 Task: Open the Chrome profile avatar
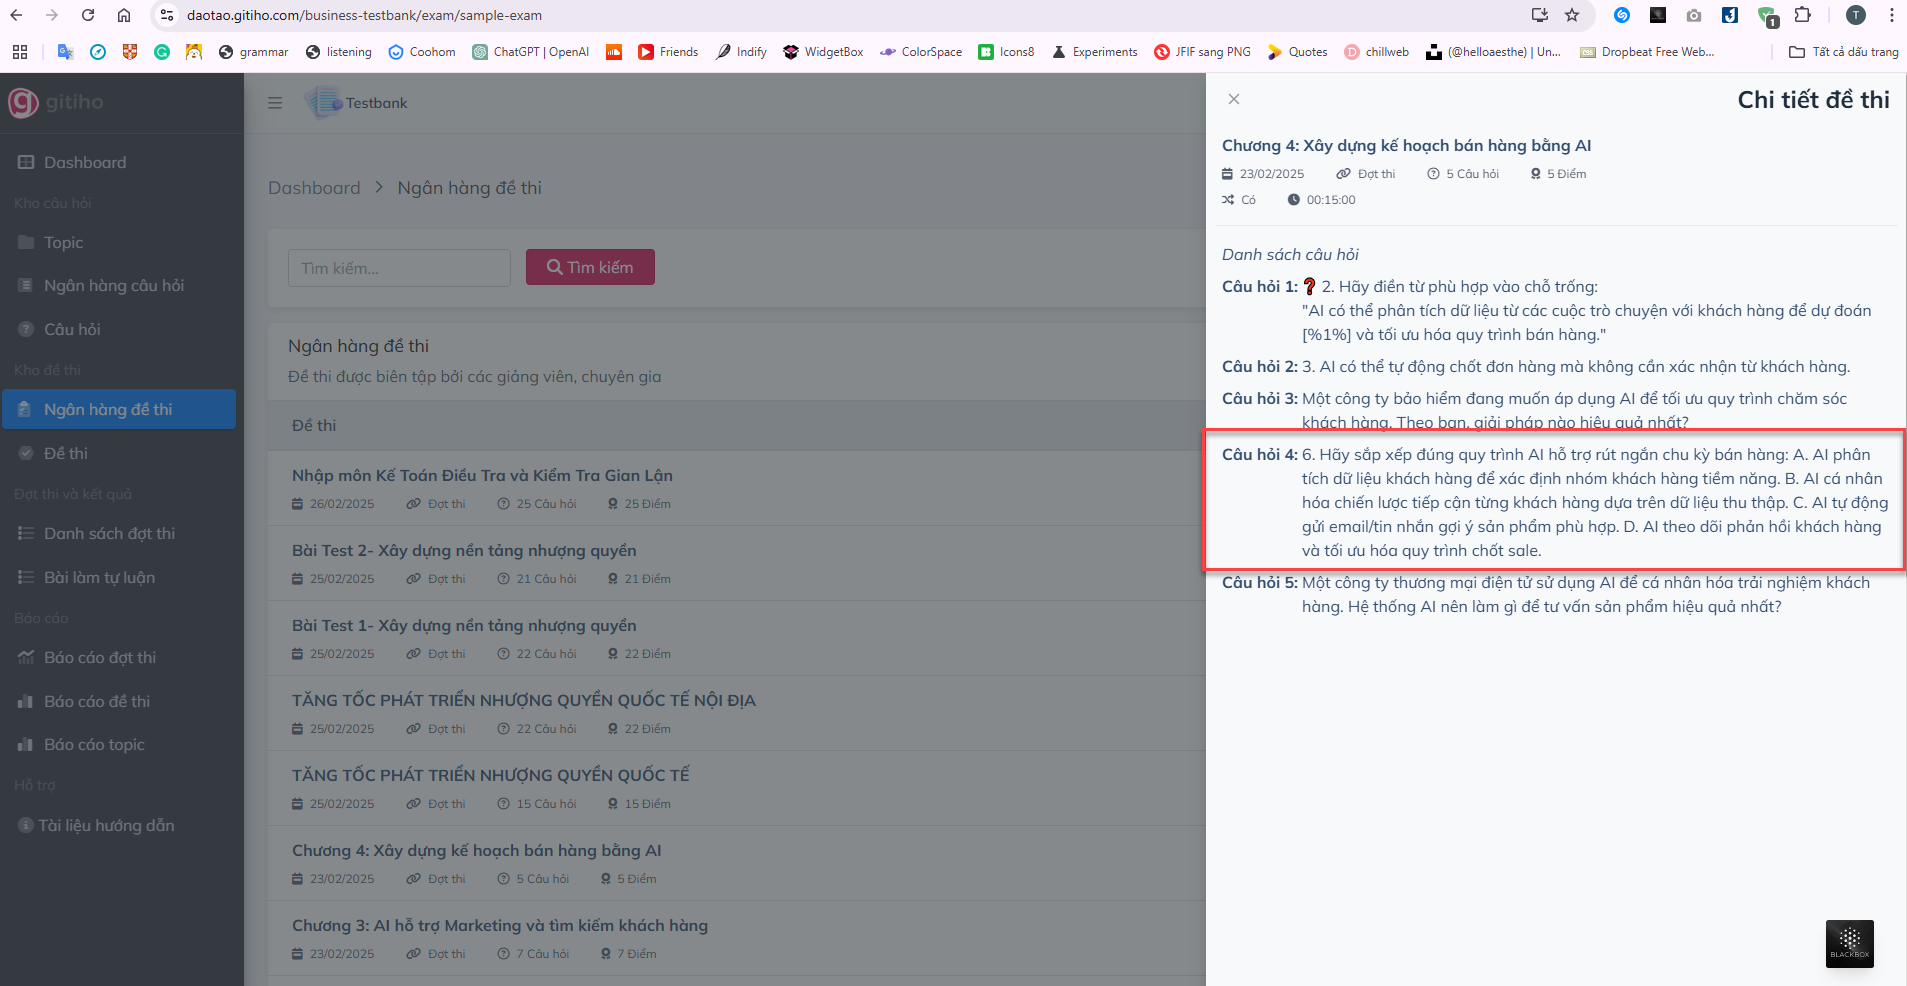point(1856,15)
